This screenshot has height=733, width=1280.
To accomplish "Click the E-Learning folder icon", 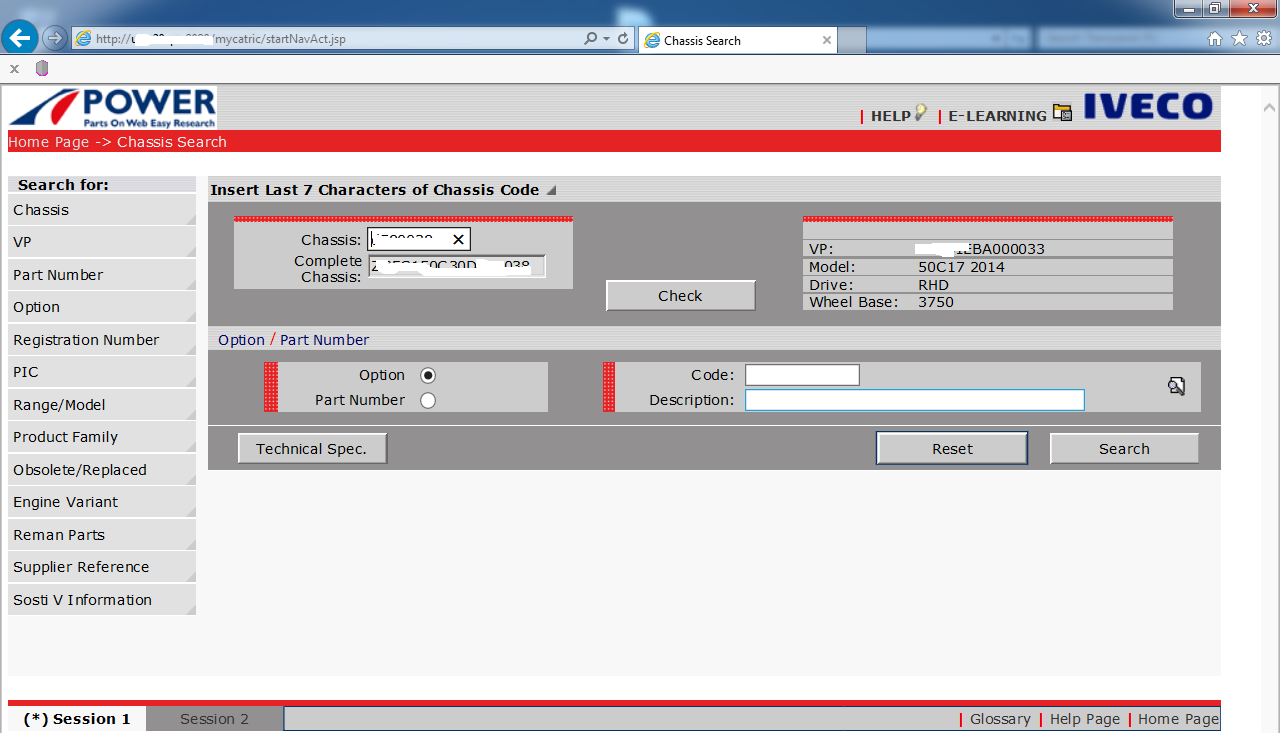I will [x=1061, y=113].
